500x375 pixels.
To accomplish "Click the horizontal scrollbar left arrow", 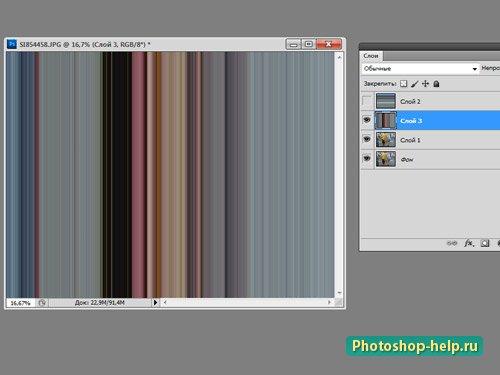I will [x=165, y=302].
